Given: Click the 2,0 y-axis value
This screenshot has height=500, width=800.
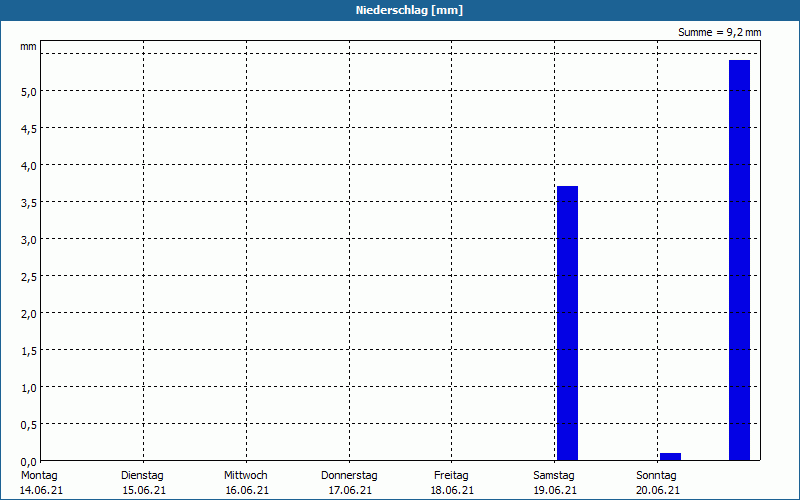Looking at the screenshot, I should [29, 314].
